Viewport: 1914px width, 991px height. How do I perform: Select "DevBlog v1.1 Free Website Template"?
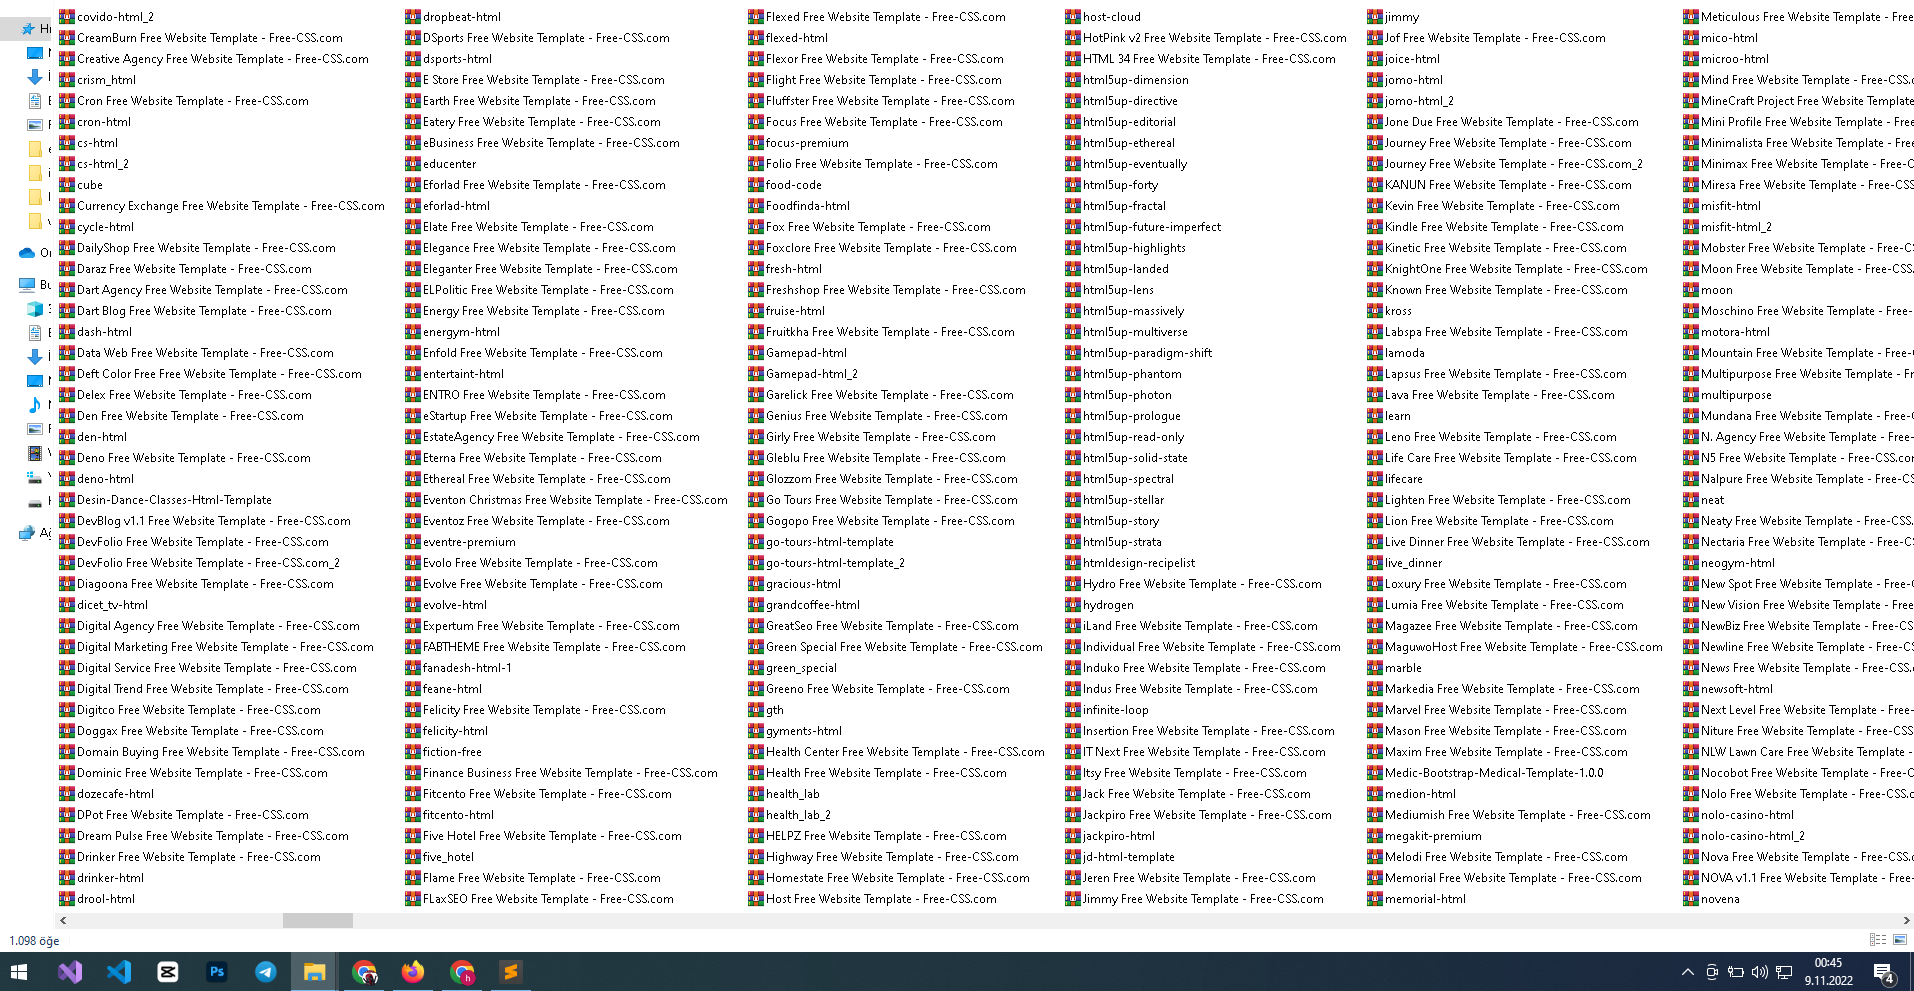(x=205, y=521)
